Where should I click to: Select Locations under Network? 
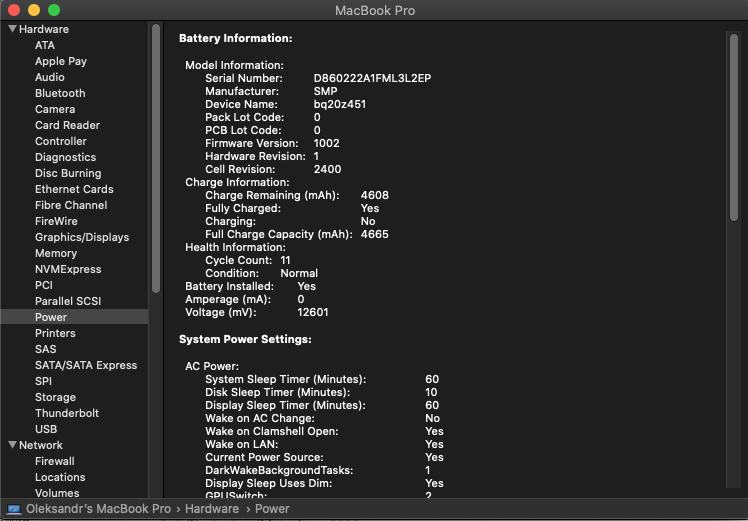60,477
